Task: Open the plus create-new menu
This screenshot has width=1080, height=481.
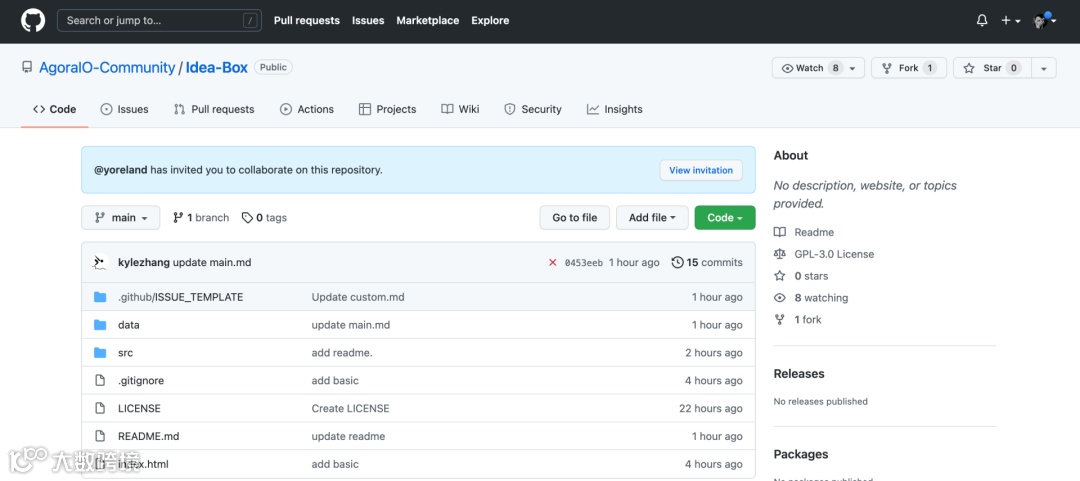Action: coord(1010,21)
